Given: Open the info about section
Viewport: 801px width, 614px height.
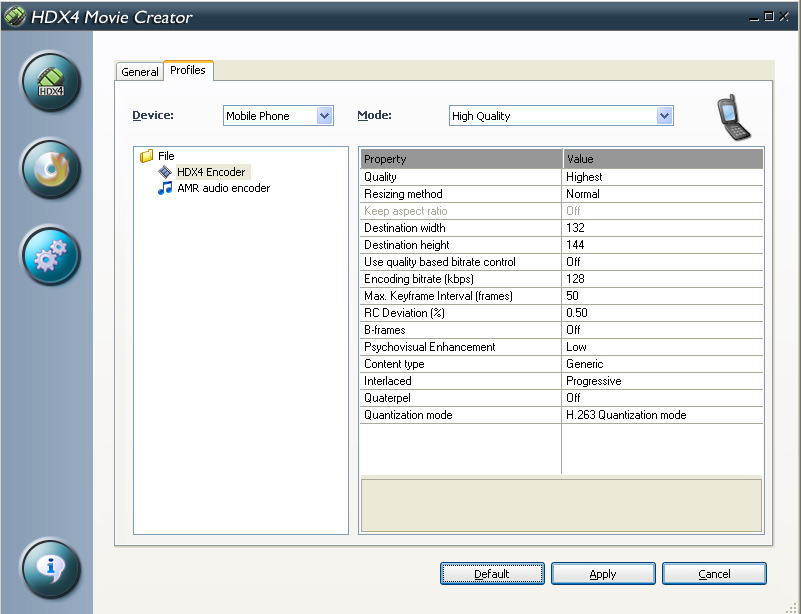Looking at the screenshot, I should [51, 569].
